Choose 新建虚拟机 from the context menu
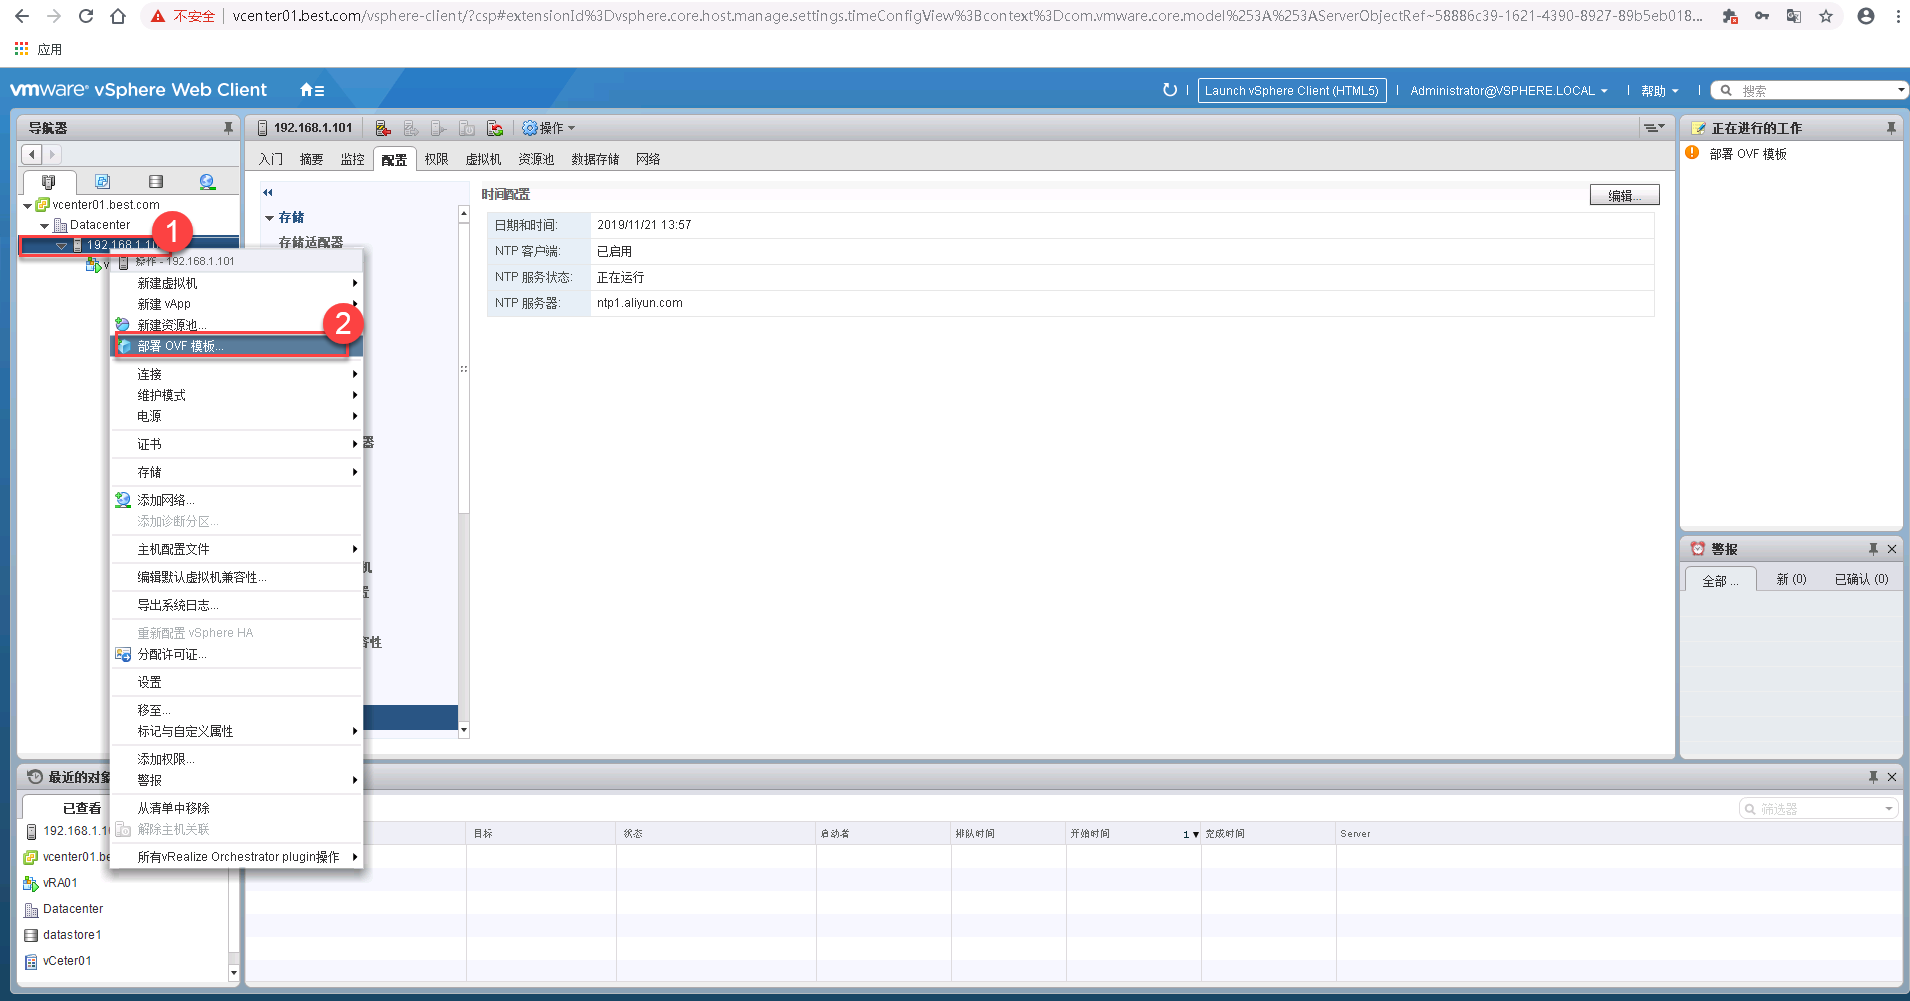1910x1001 pixels. pos(236,283)
